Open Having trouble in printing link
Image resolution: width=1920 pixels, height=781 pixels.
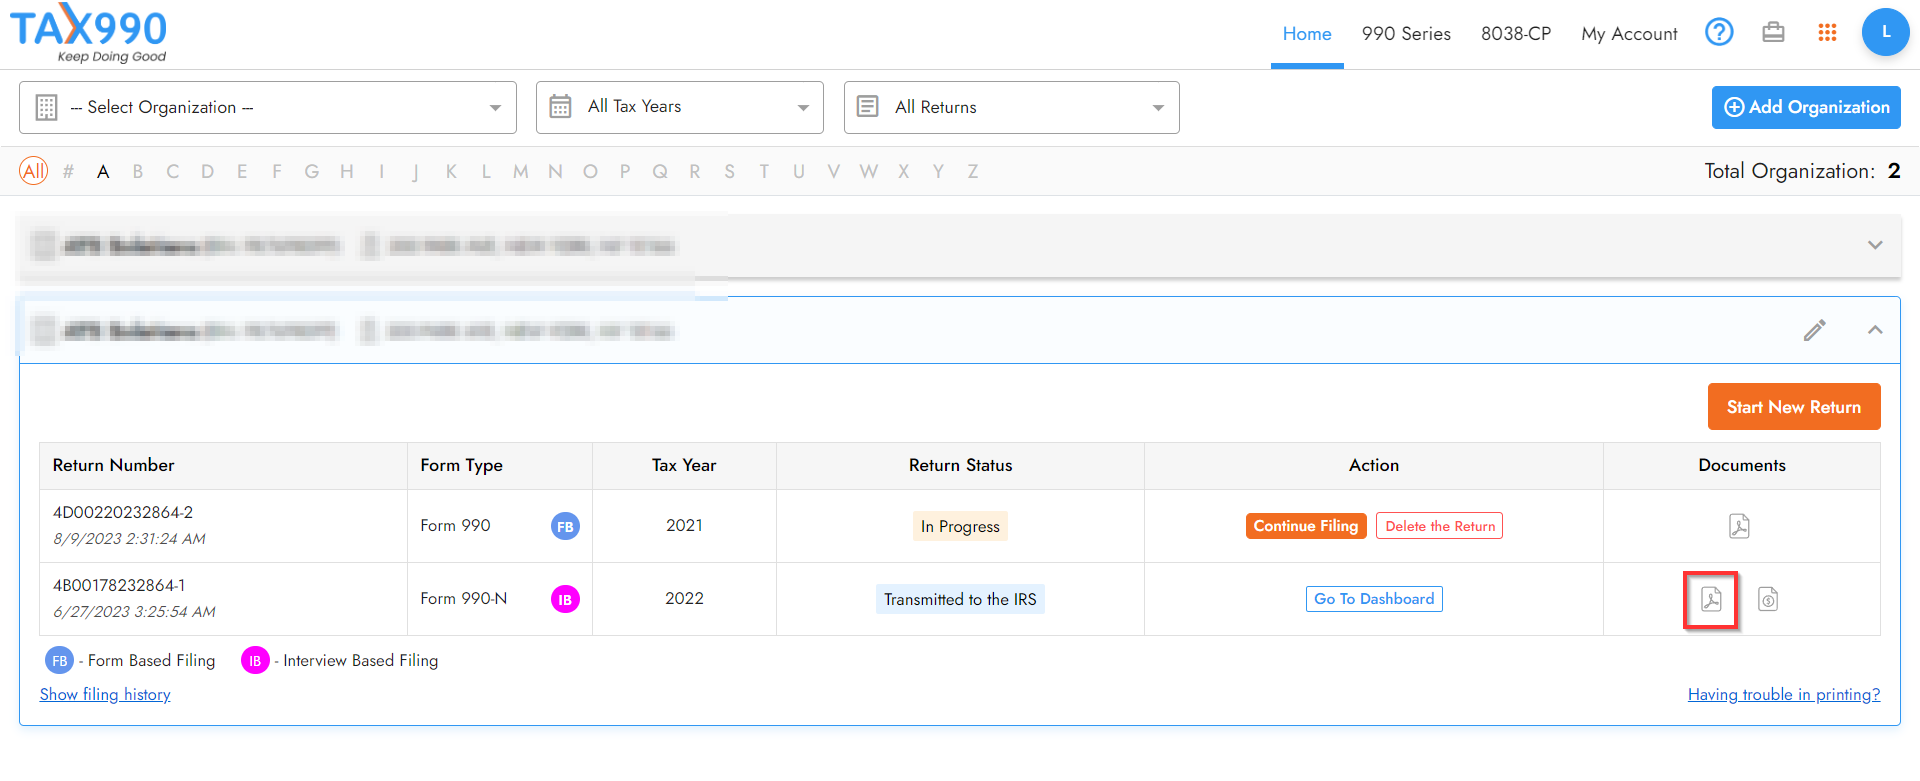pyautogui.click(x=1784, y=694)
